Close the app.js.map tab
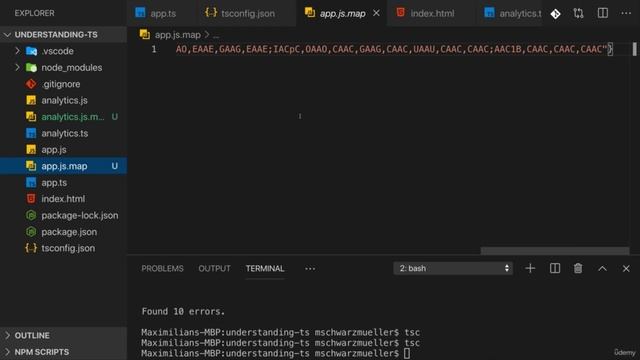 [x=376, y=13]
